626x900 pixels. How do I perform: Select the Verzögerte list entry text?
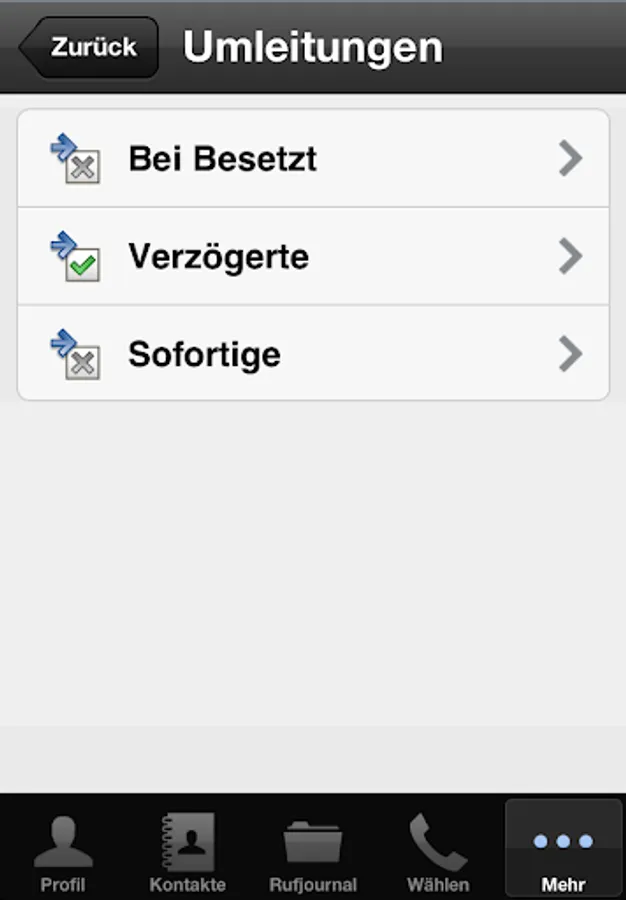click(219, 257)
